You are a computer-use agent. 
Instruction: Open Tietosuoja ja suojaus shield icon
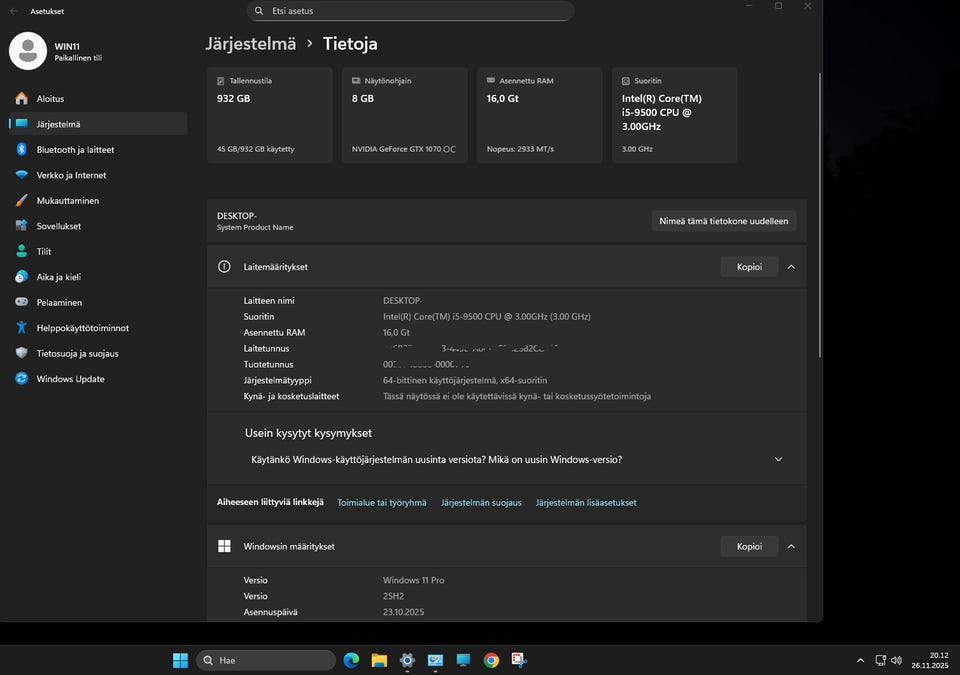21,353
